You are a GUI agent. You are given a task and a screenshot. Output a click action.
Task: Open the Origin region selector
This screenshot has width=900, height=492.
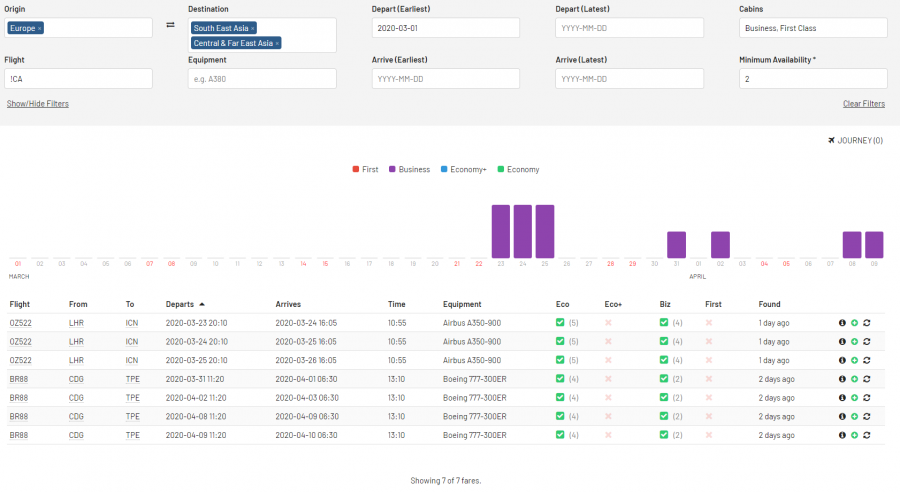click(x=100, y=28)
